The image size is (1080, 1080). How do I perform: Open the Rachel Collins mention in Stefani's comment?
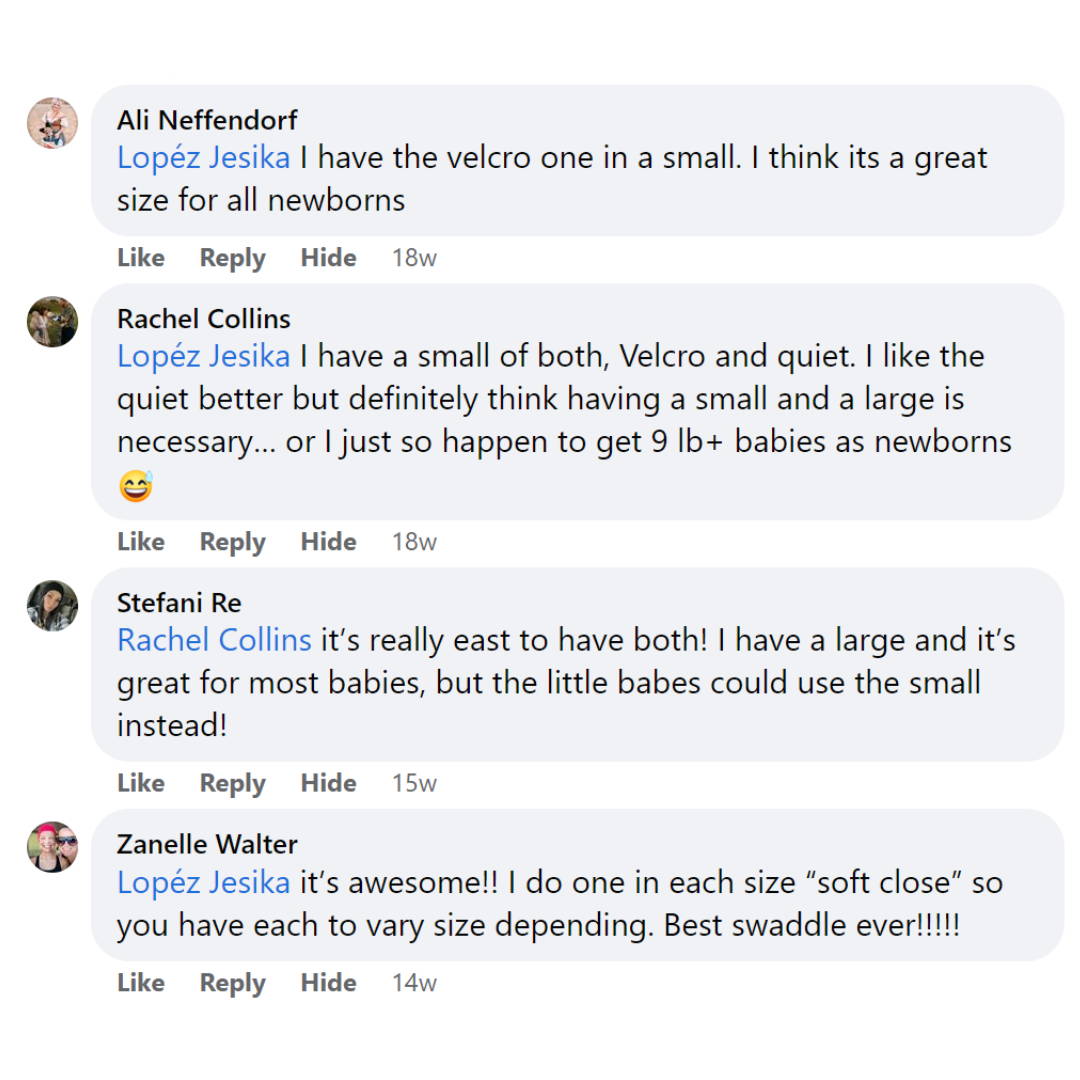point(213,640)
